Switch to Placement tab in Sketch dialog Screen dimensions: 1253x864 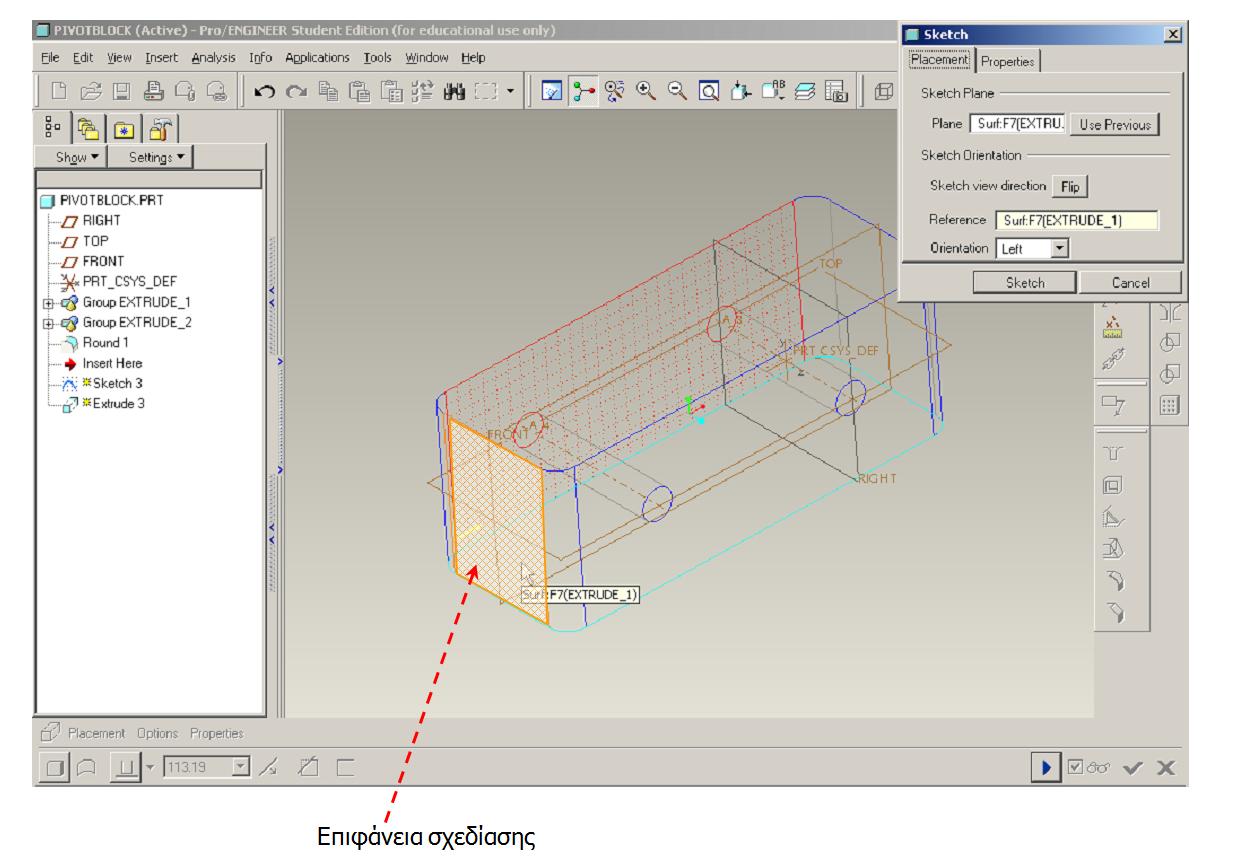[940, 60]
